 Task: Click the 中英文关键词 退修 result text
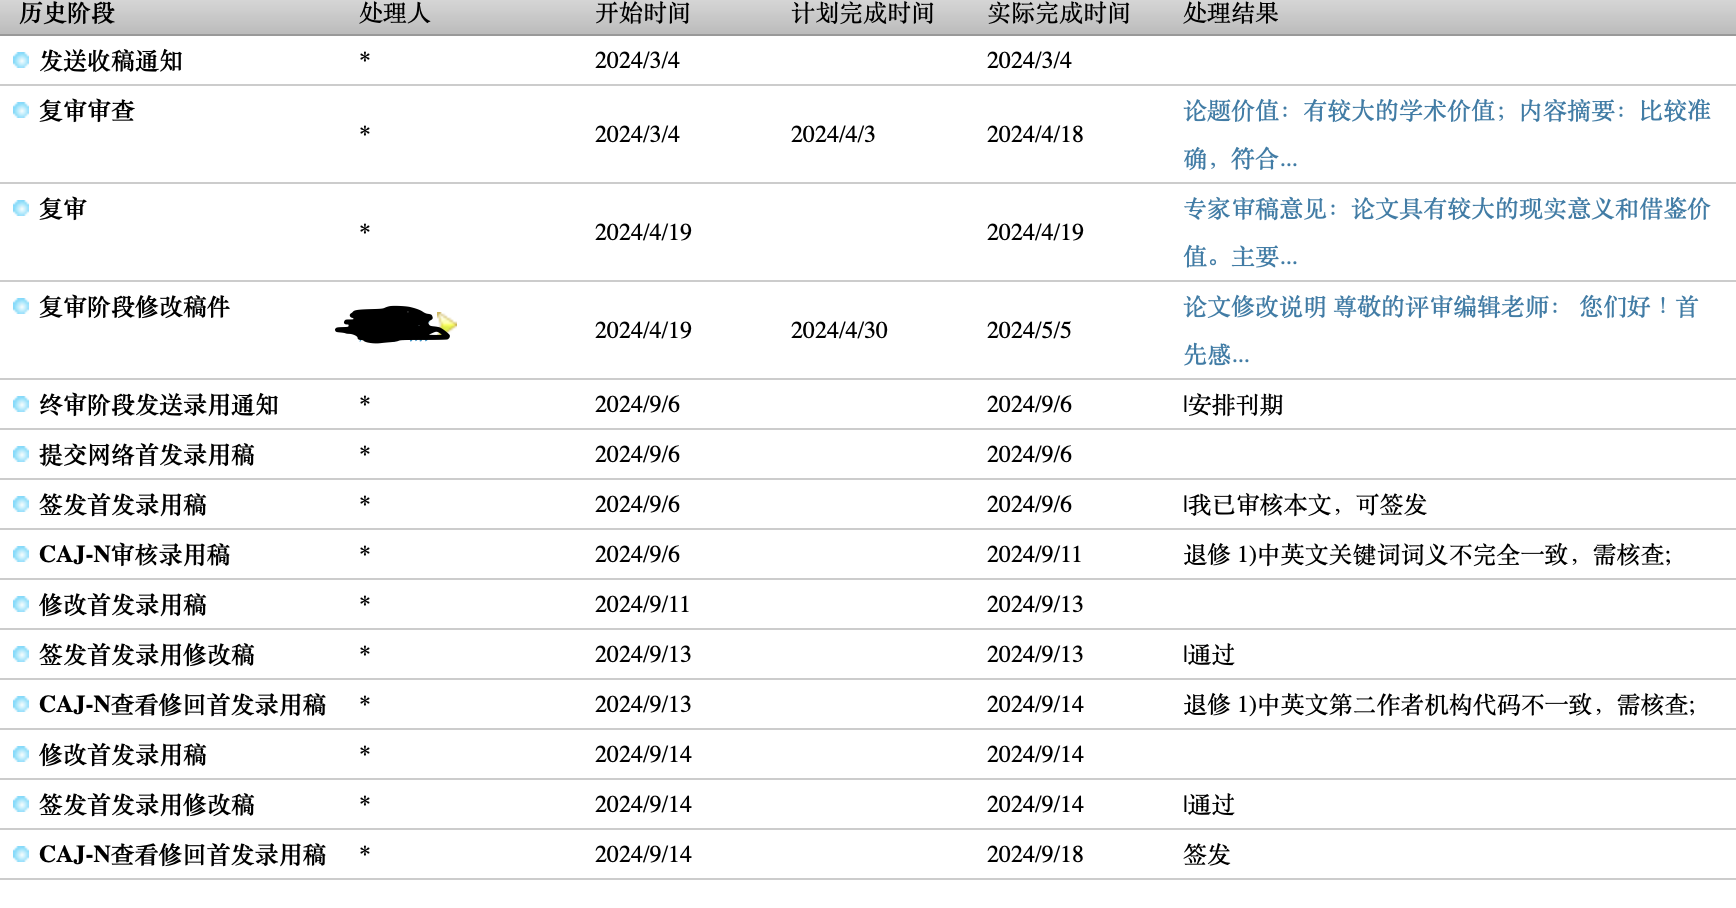click(x=1426, y=555)
